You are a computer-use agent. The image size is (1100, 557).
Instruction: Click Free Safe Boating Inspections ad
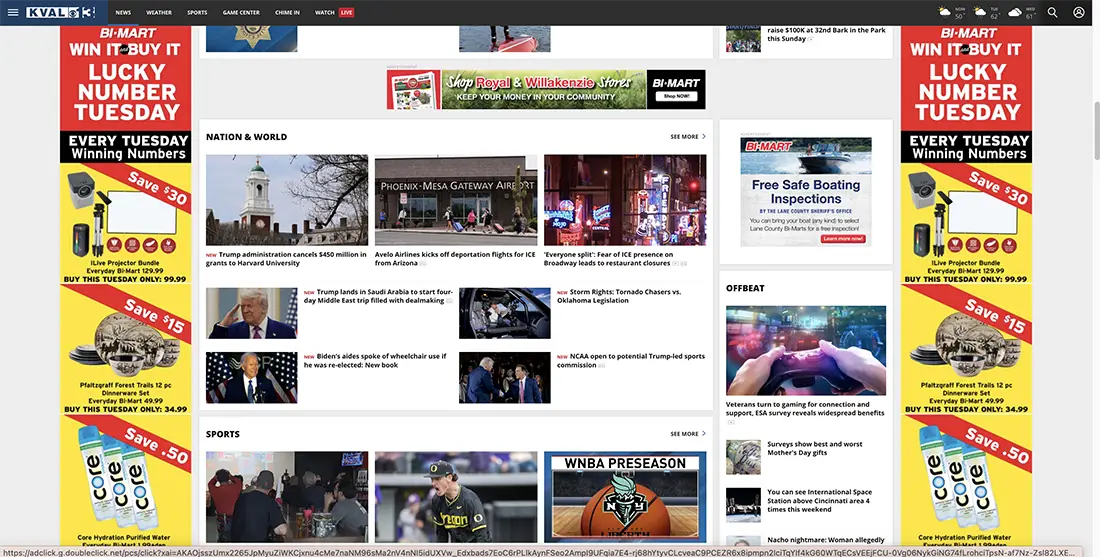coord(805,192)
